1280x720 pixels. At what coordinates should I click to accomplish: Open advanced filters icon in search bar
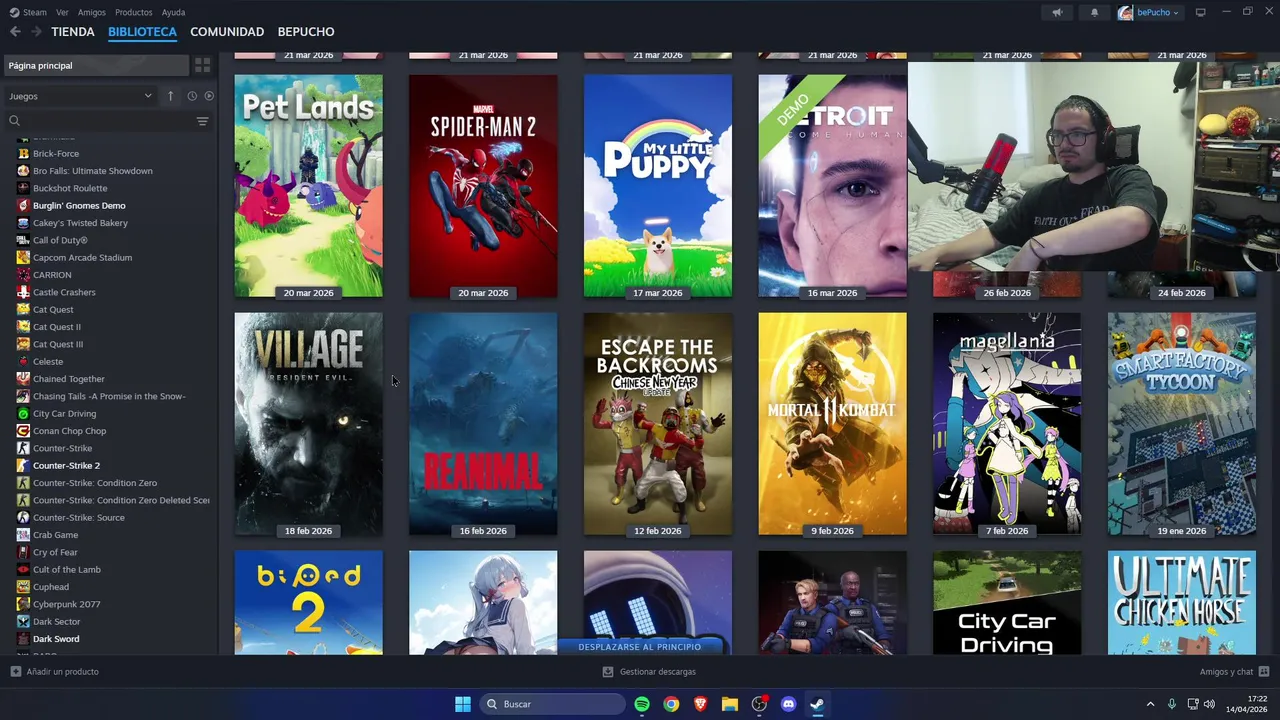[x=202, y=121]
